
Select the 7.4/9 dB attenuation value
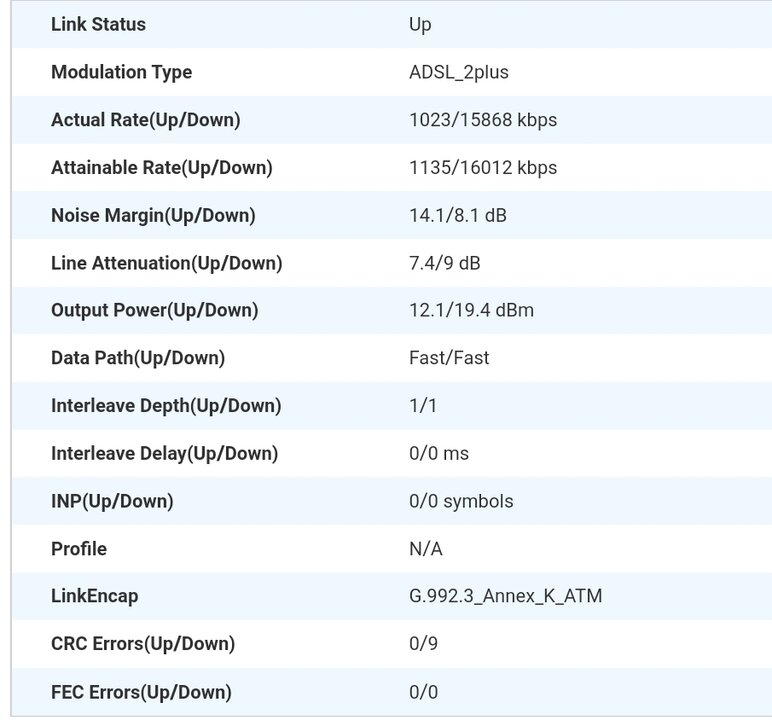click(x=445, y=263)
